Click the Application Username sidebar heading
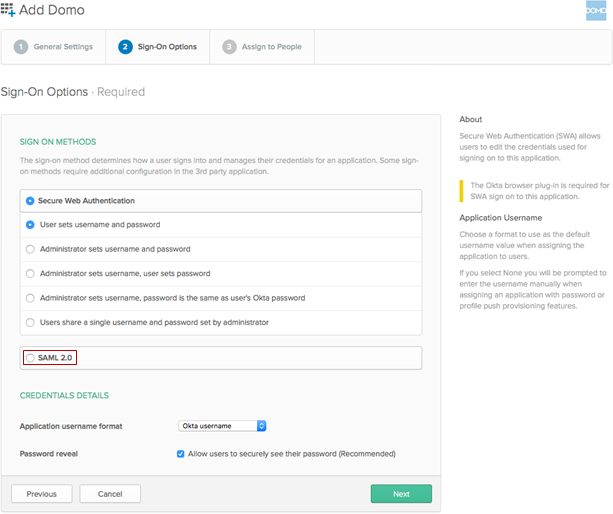Screen dimensions: 613x514 501,218
